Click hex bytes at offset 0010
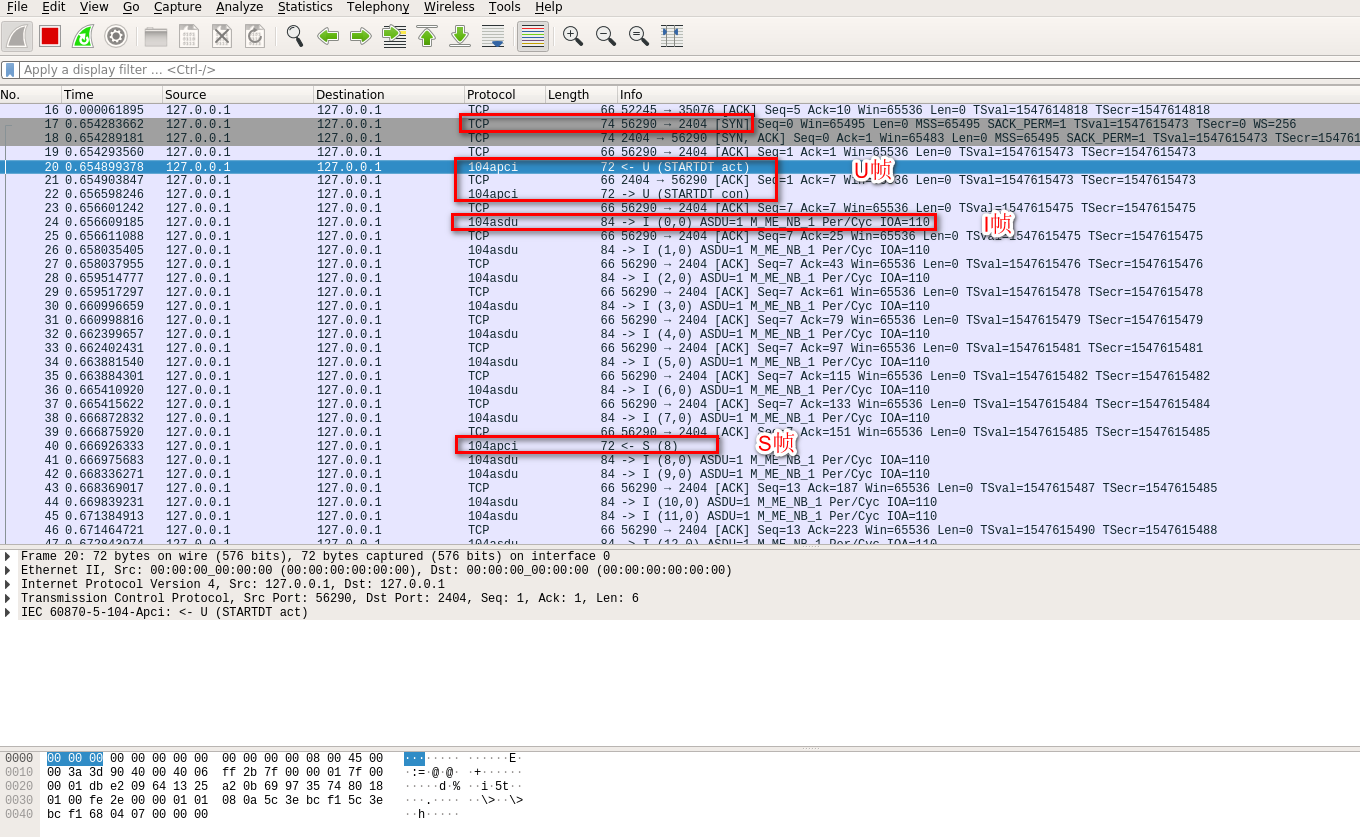 (215, 772)
